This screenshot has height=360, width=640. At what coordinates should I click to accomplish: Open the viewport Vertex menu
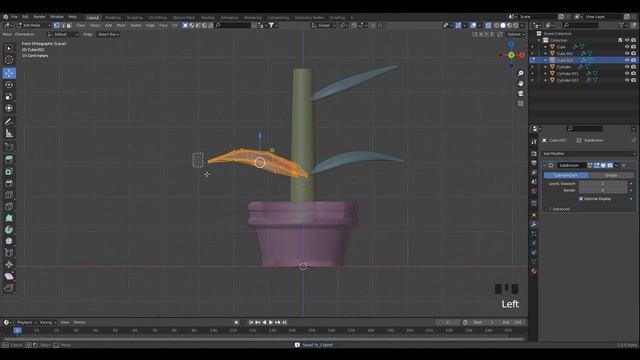pyautogui.click(x=136, y=25)
